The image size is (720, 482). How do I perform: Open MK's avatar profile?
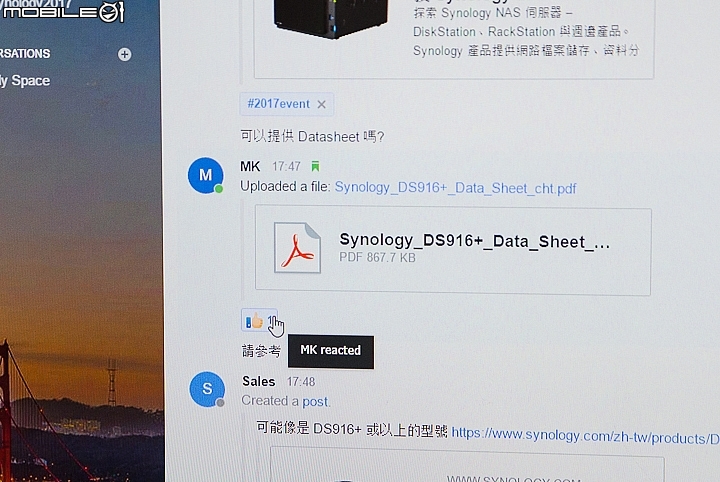(205, 175)
